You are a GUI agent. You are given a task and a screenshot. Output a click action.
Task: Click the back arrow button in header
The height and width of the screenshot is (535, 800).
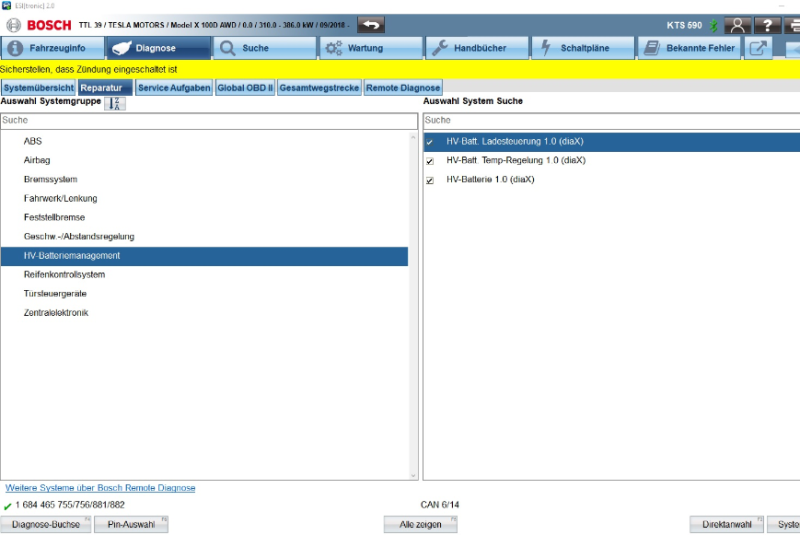tap(371, 24)
